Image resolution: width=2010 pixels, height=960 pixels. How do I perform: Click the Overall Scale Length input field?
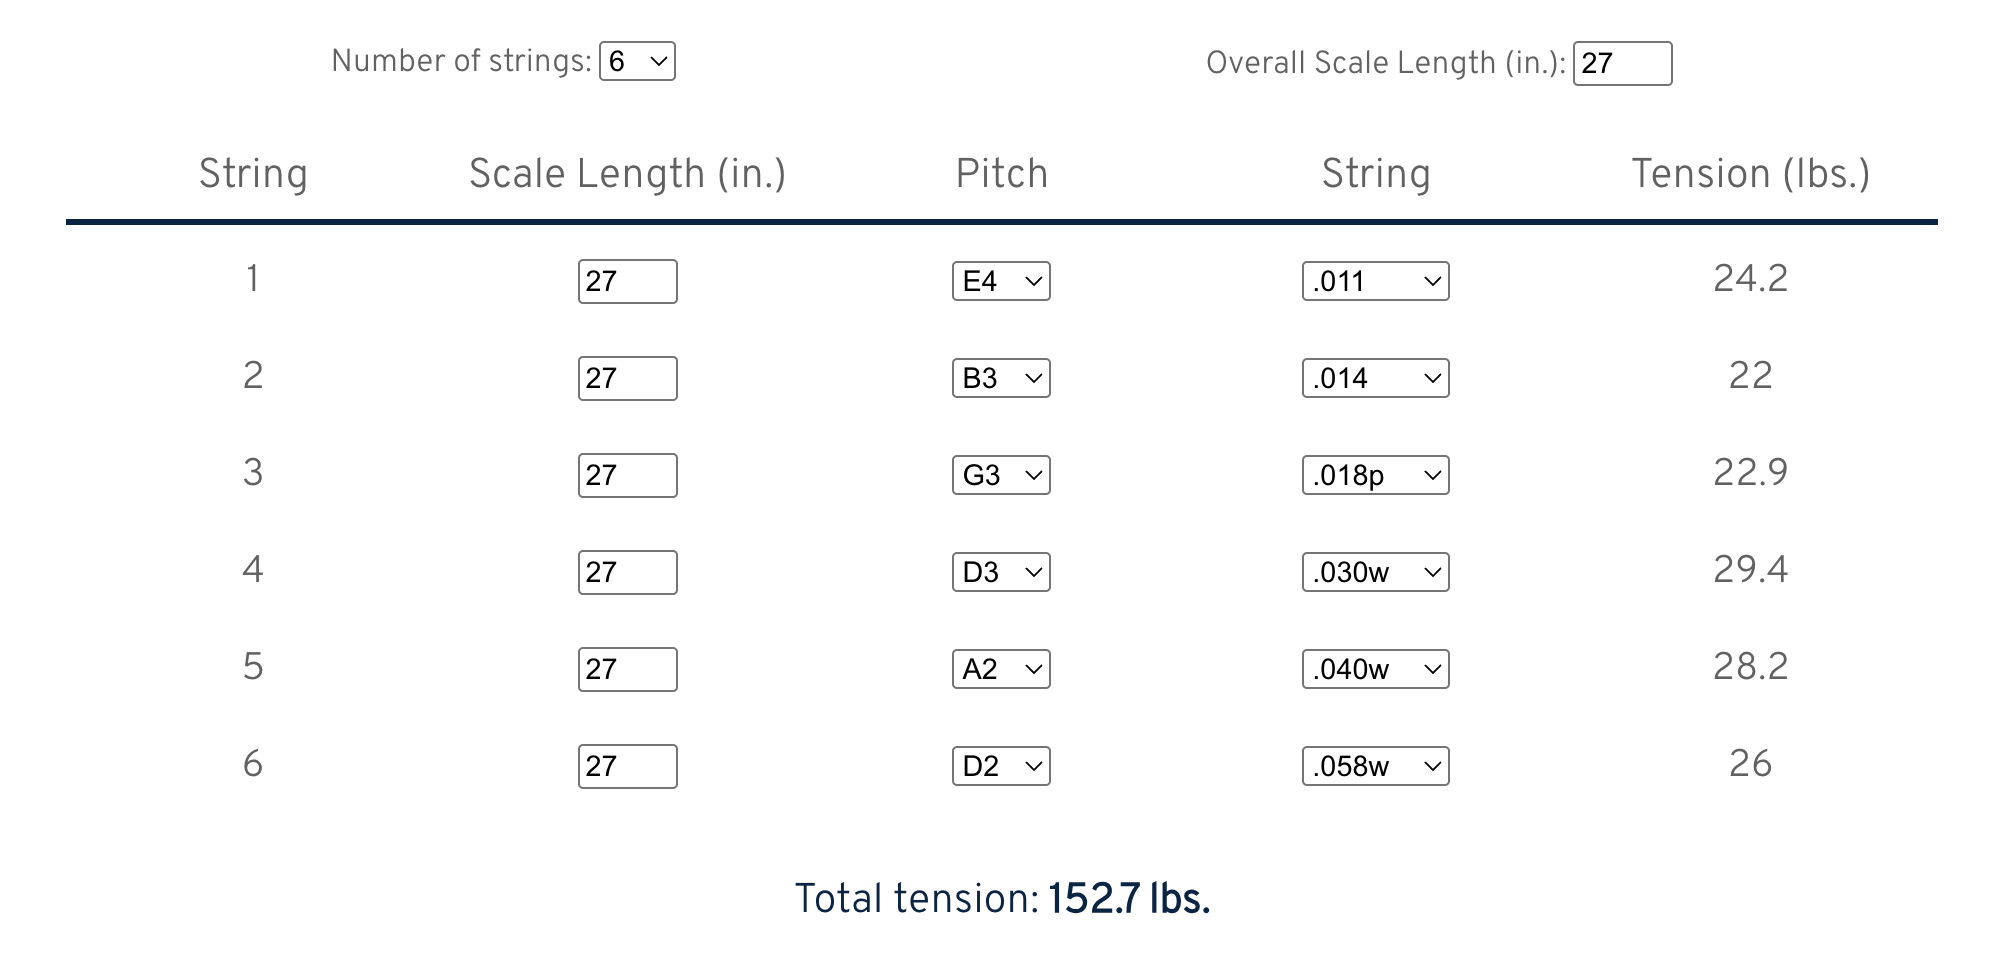(x=1621, y=63)
